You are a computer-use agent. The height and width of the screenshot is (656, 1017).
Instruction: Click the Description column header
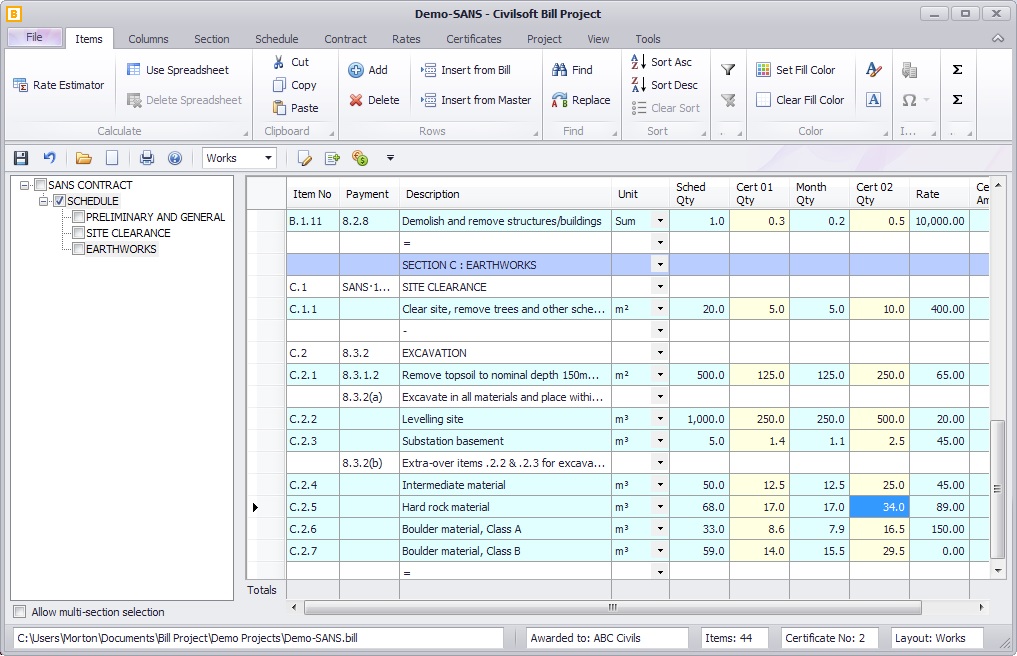pyautogui.click(x=505, y=194)
